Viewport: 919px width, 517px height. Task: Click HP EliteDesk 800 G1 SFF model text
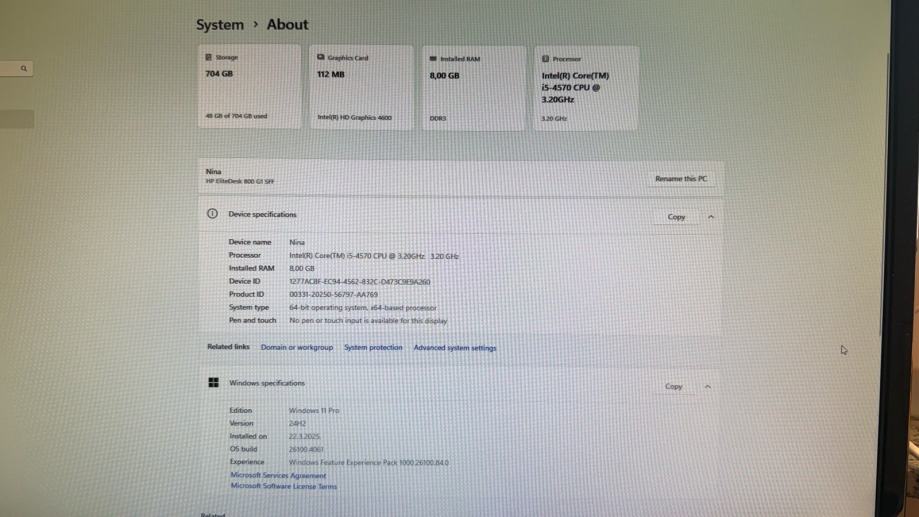point(240,182)
